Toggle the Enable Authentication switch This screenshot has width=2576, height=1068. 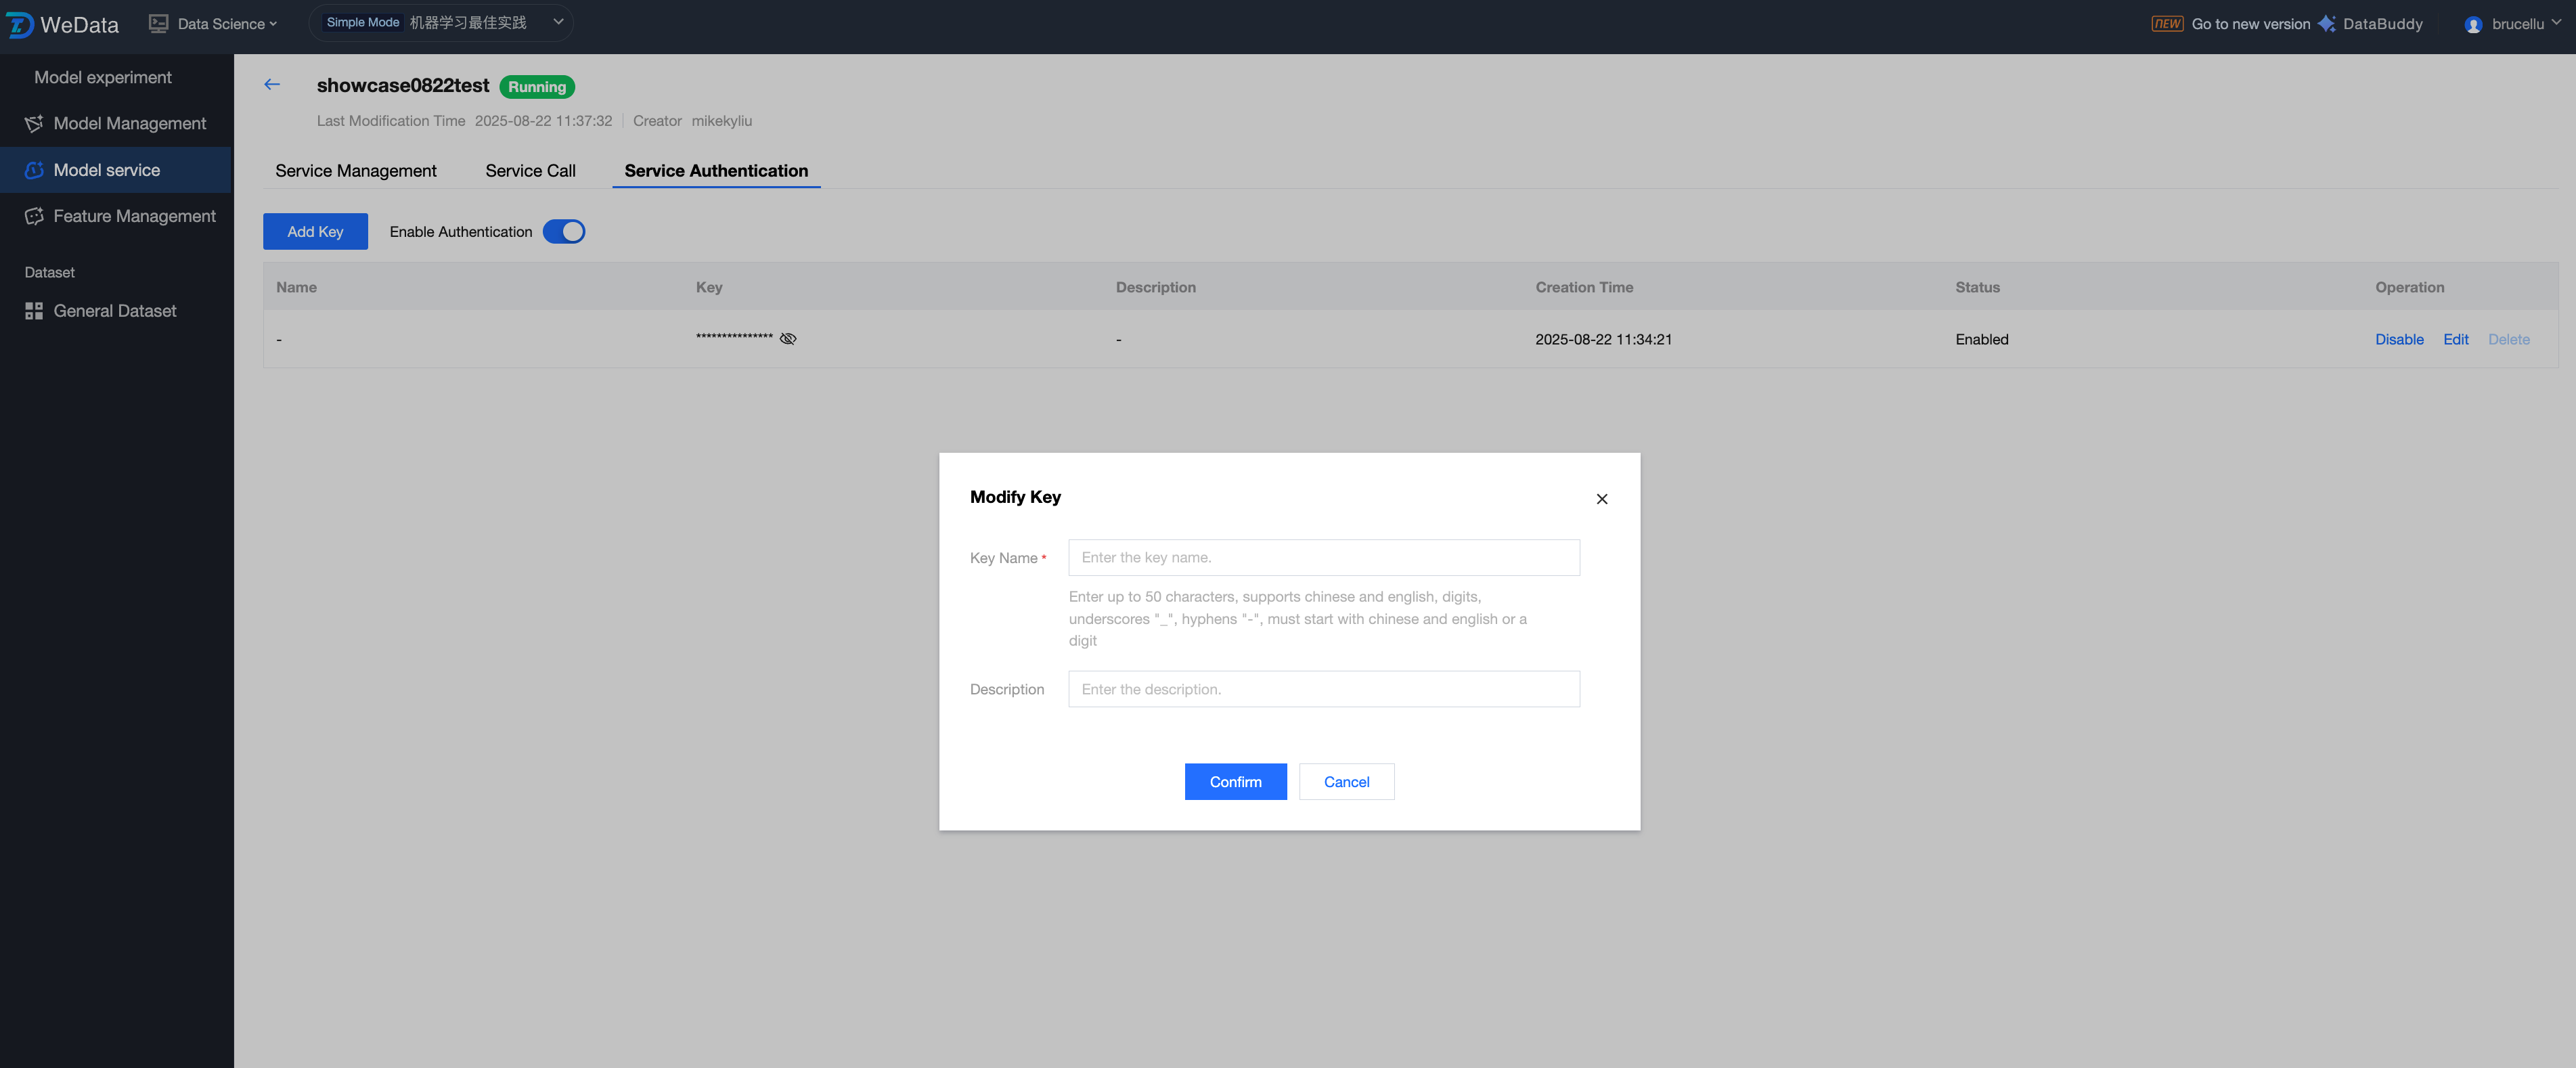point(564,232)
